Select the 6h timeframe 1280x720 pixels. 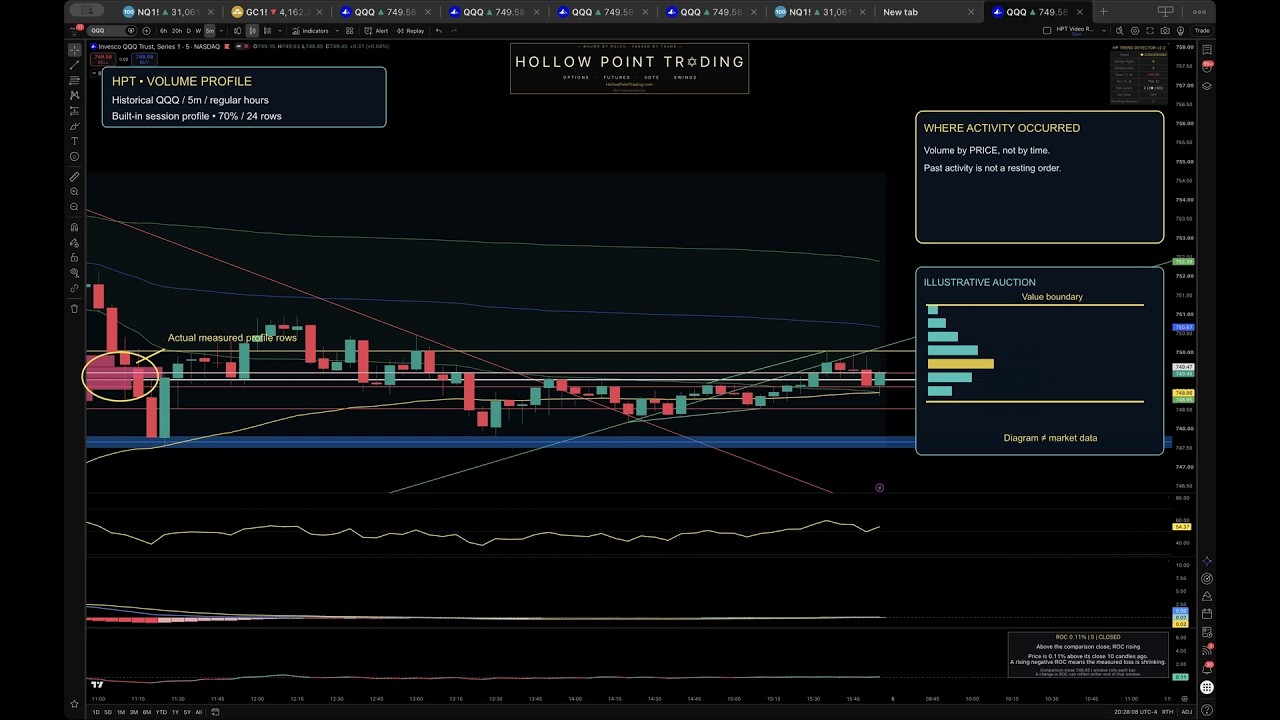163,31
